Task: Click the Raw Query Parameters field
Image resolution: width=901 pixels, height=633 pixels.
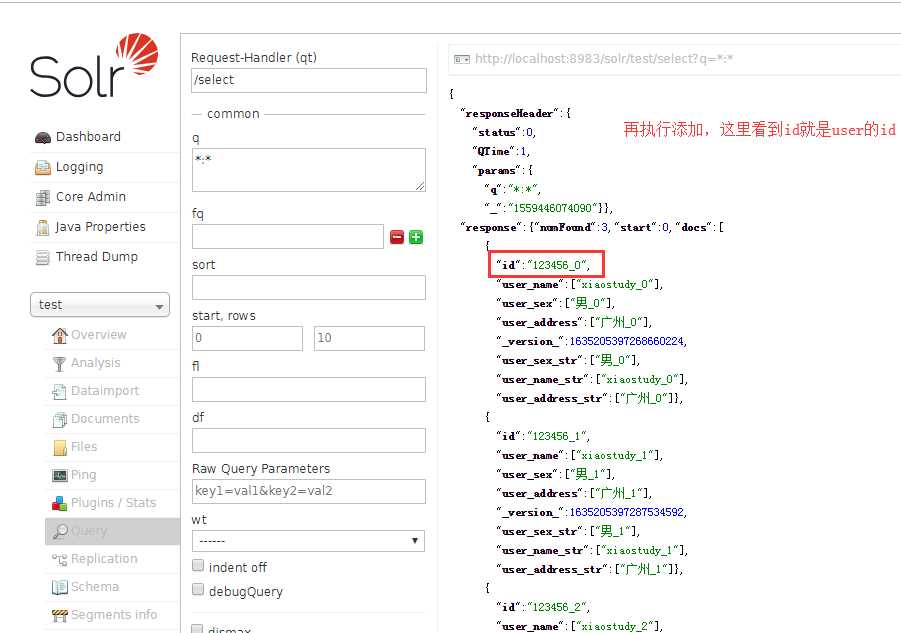Action: (309, 492)
